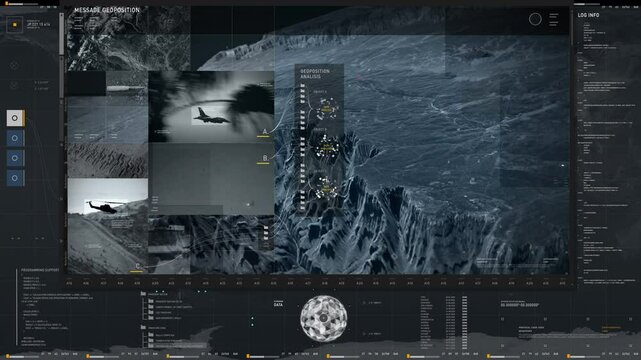The image size is (641, 360).
Task: Open the lines menu beside the circle icon
Action: [x=554, y=19]
